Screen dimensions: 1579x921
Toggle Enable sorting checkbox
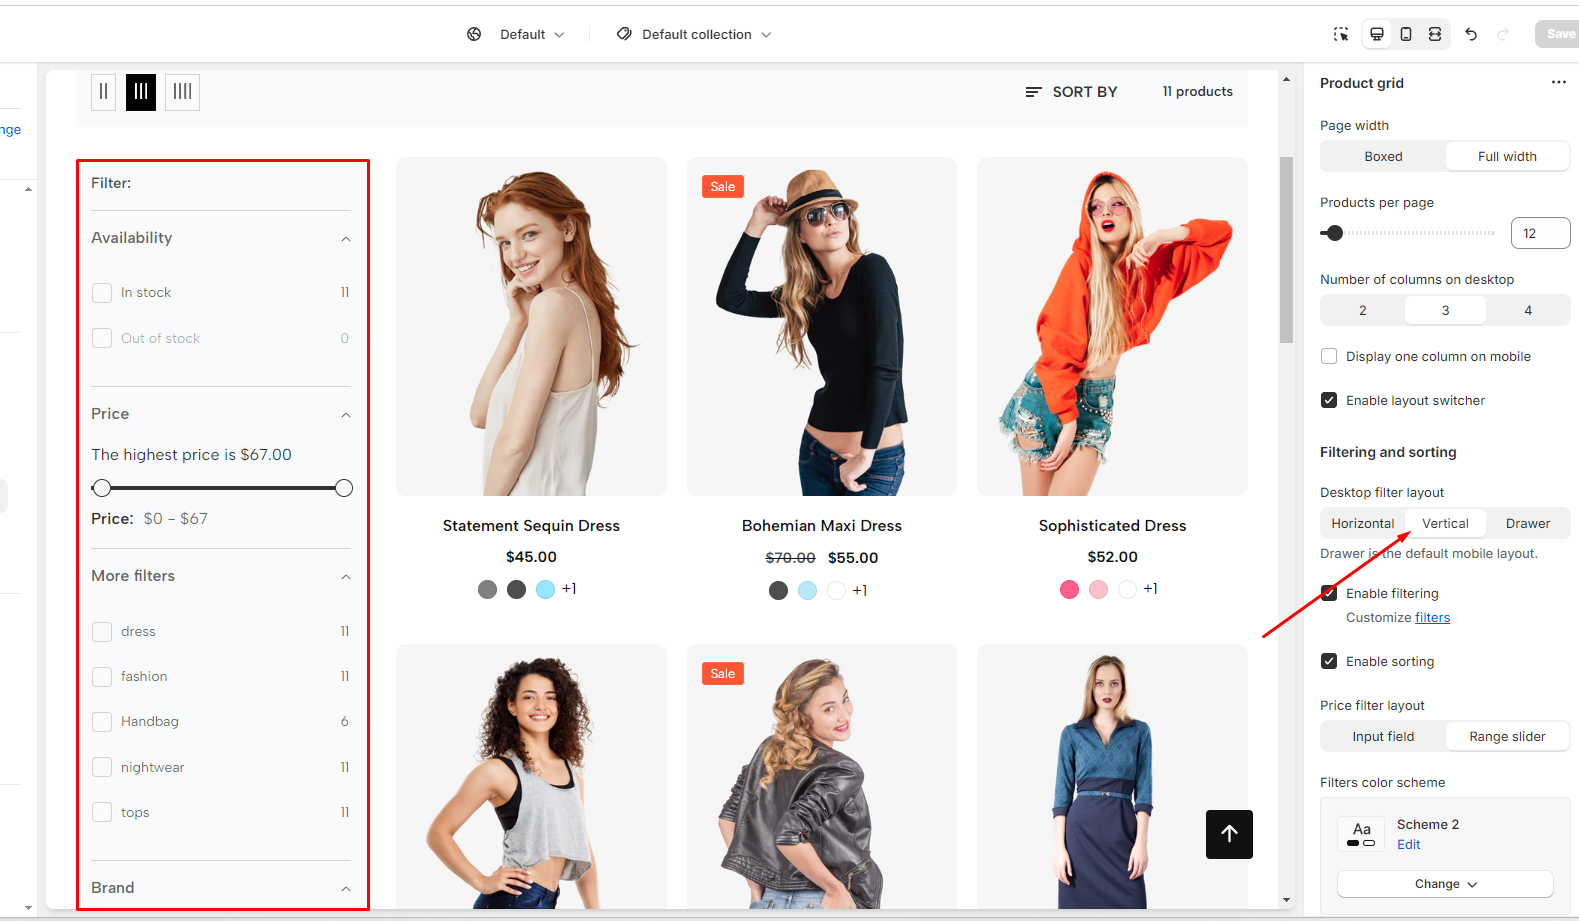[x=1329, y=661]
